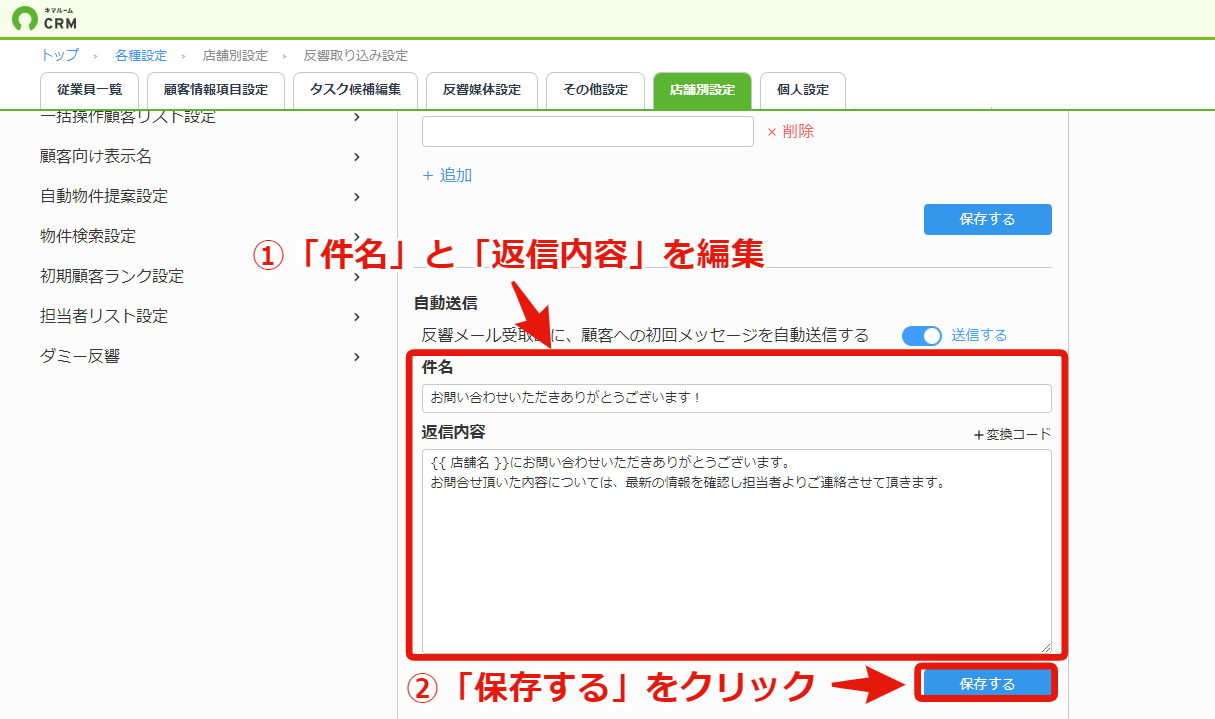The width and height of the screenshot is (1215, 719).
Task: Remove entry with × 削除
Action: [x=790, y=131]
